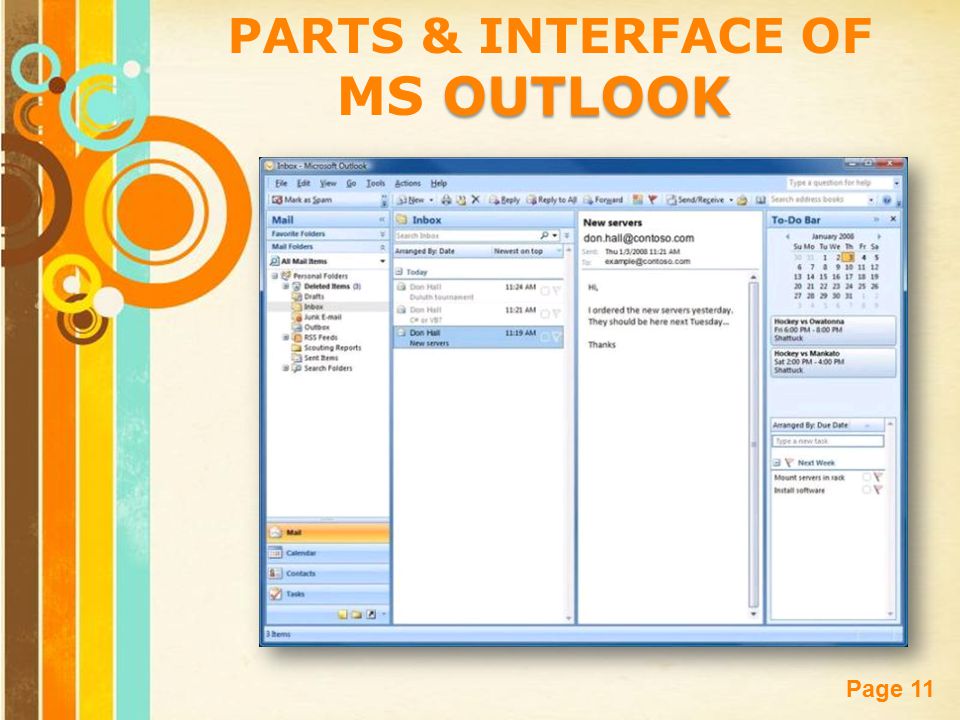Collapse the Personal Folders tree node
Viewport: 960px width, 720px height.
tap(275, 276)
